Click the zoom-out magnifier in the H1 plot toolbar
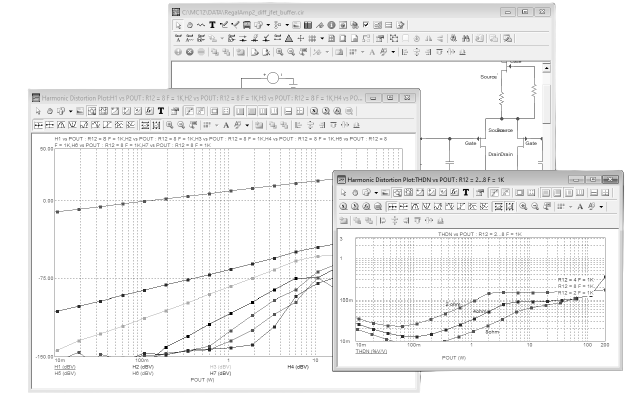The height and width of the screenshot is (398, 627). [181, 125]
